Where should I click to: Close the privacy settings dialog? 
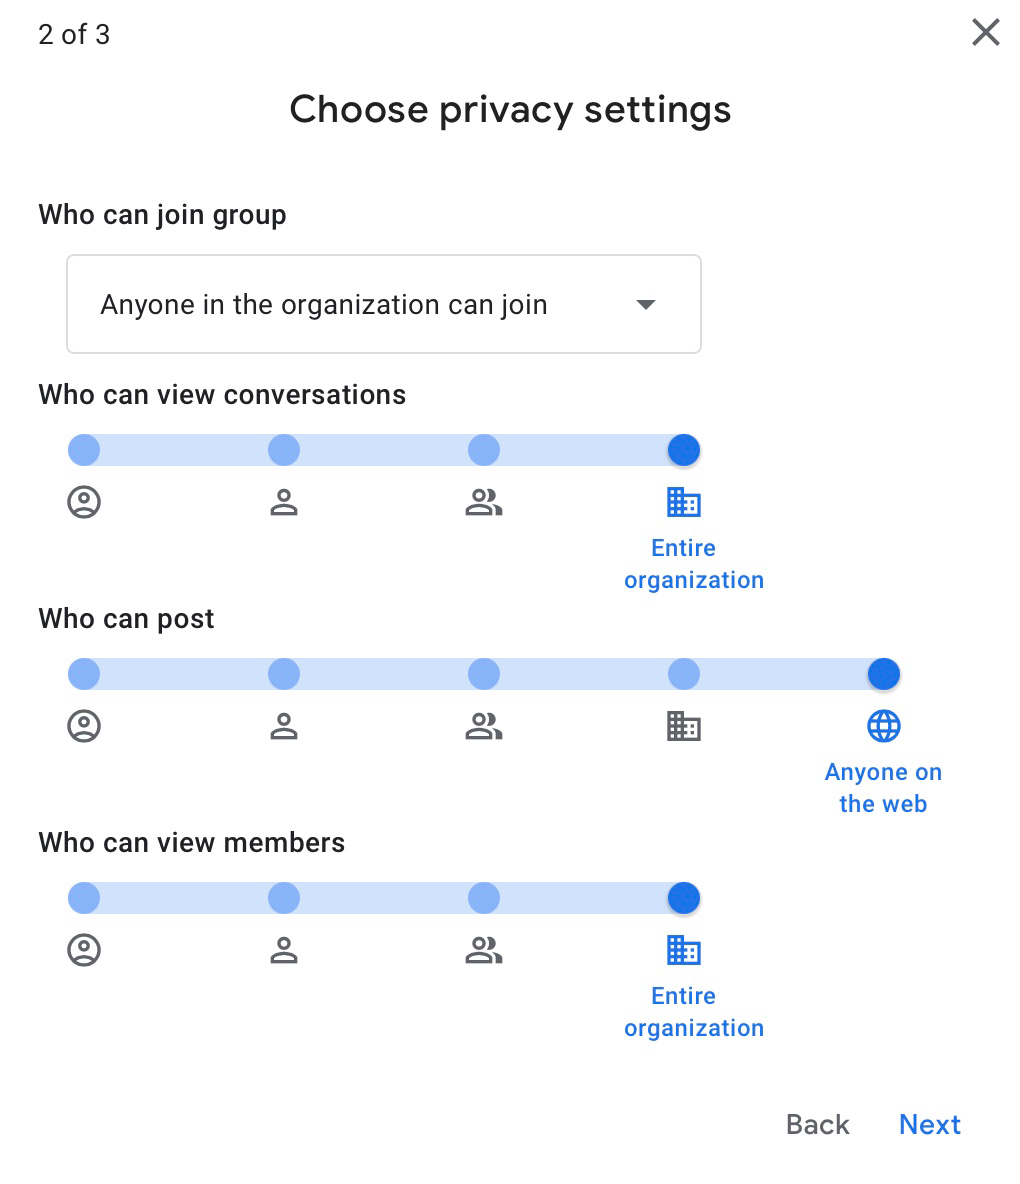pyautogui.click(x=986, y=33)
